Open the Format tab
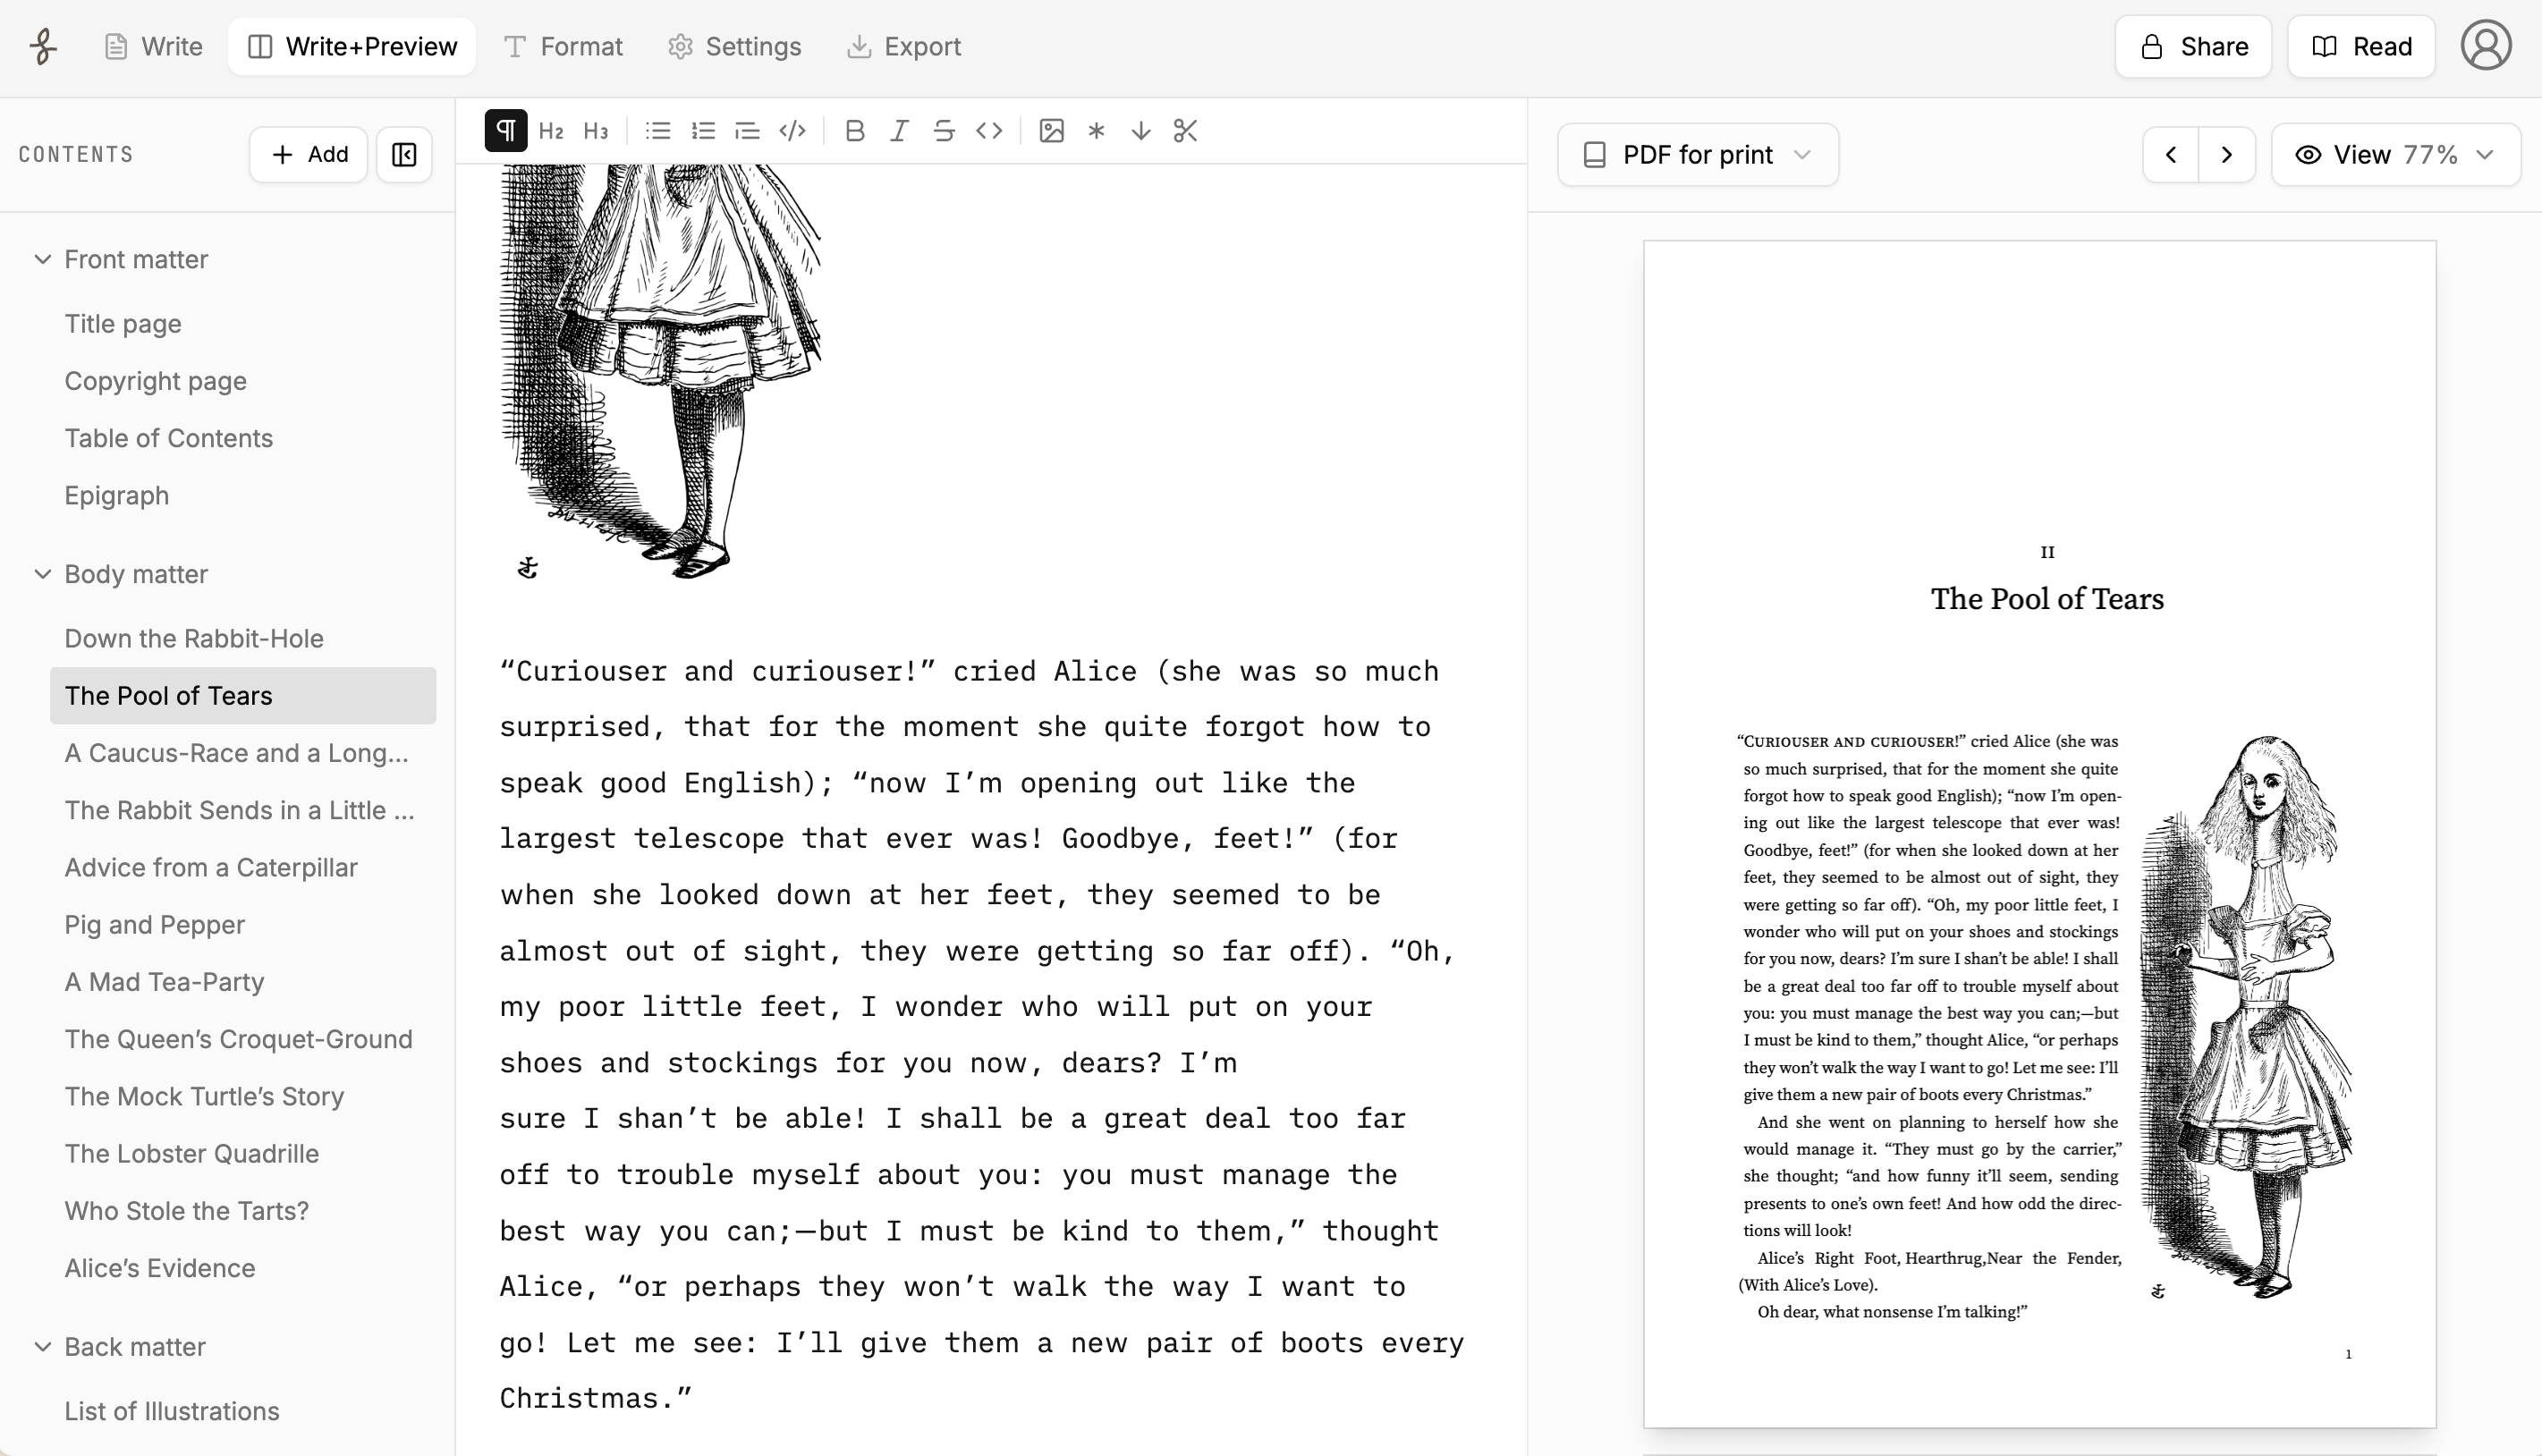The image size is (2542, 1456). click(563, 47)
